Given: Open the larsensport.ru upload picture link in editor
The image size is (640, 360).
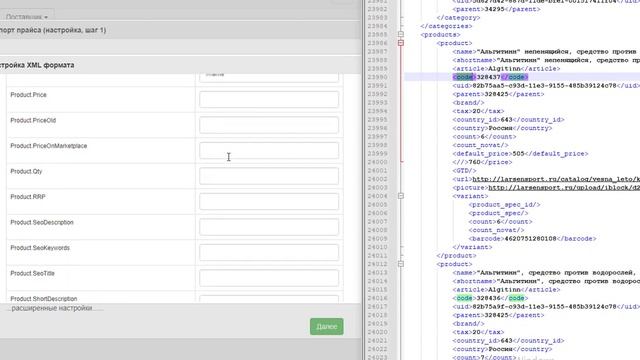Looking at the screenshot, I should (564, 188).
